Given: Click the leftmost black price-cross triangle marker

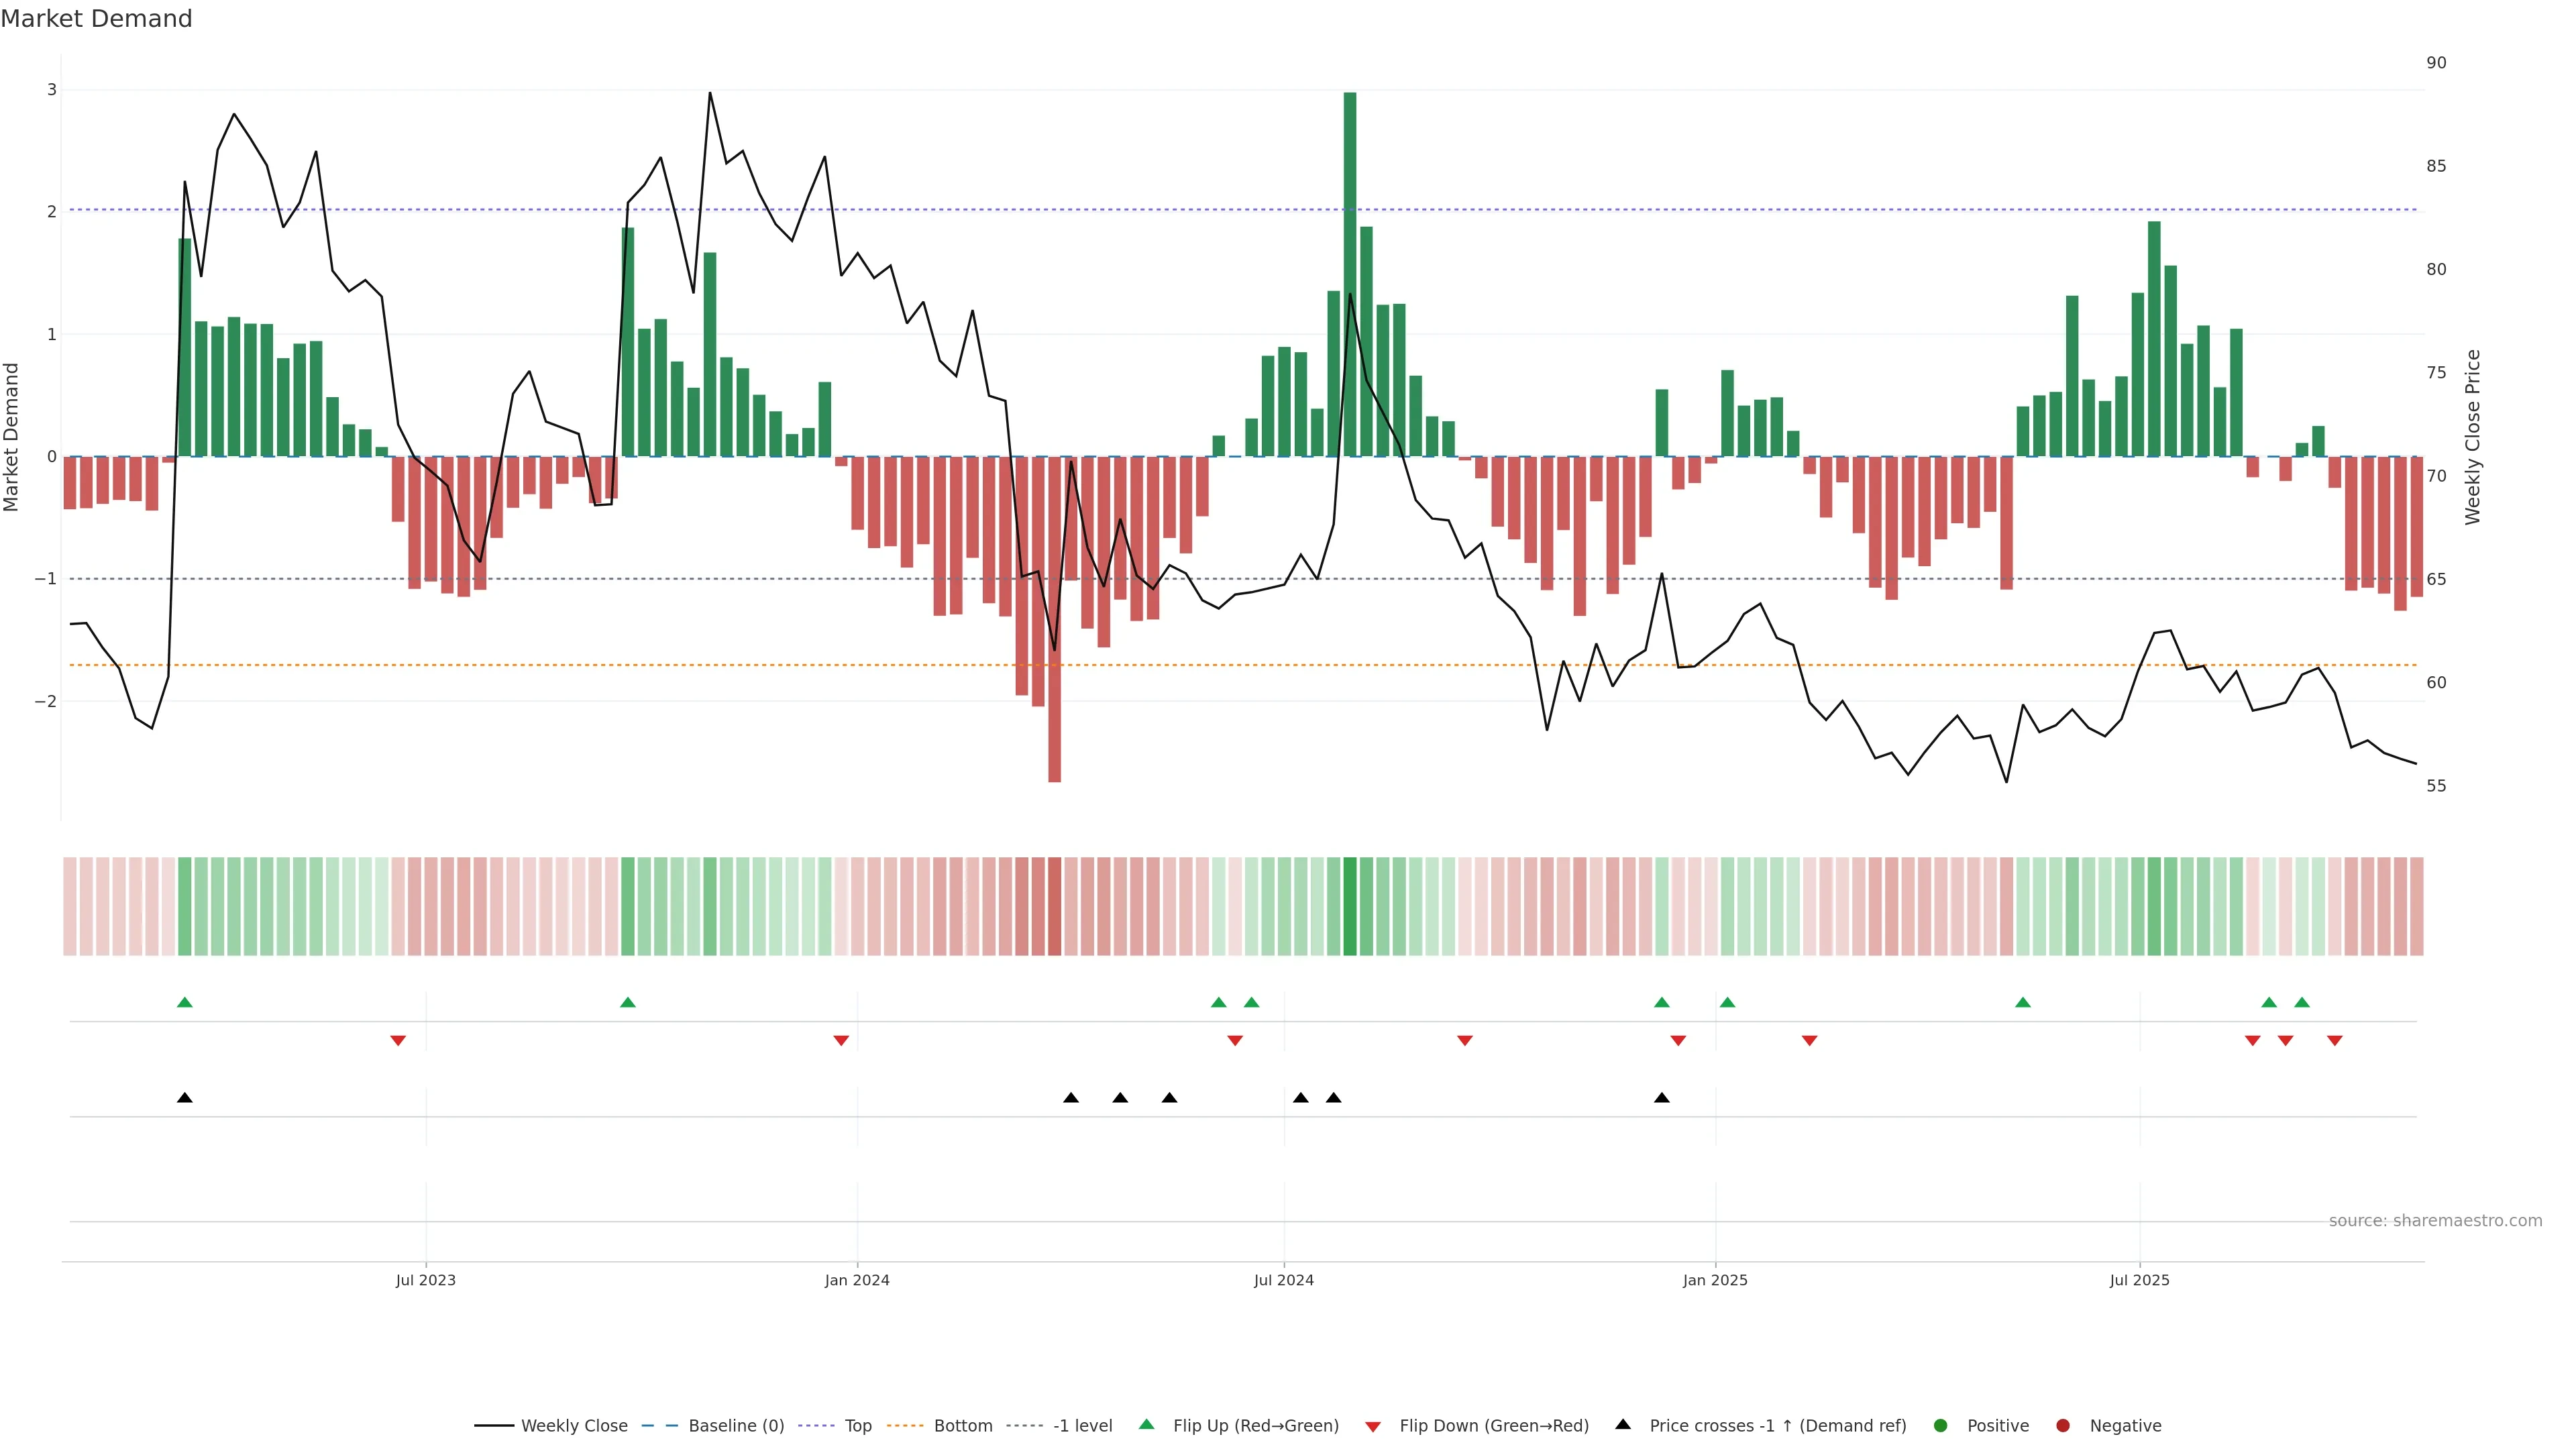Looking at the screenshot, I should [x=185, y=1098].
